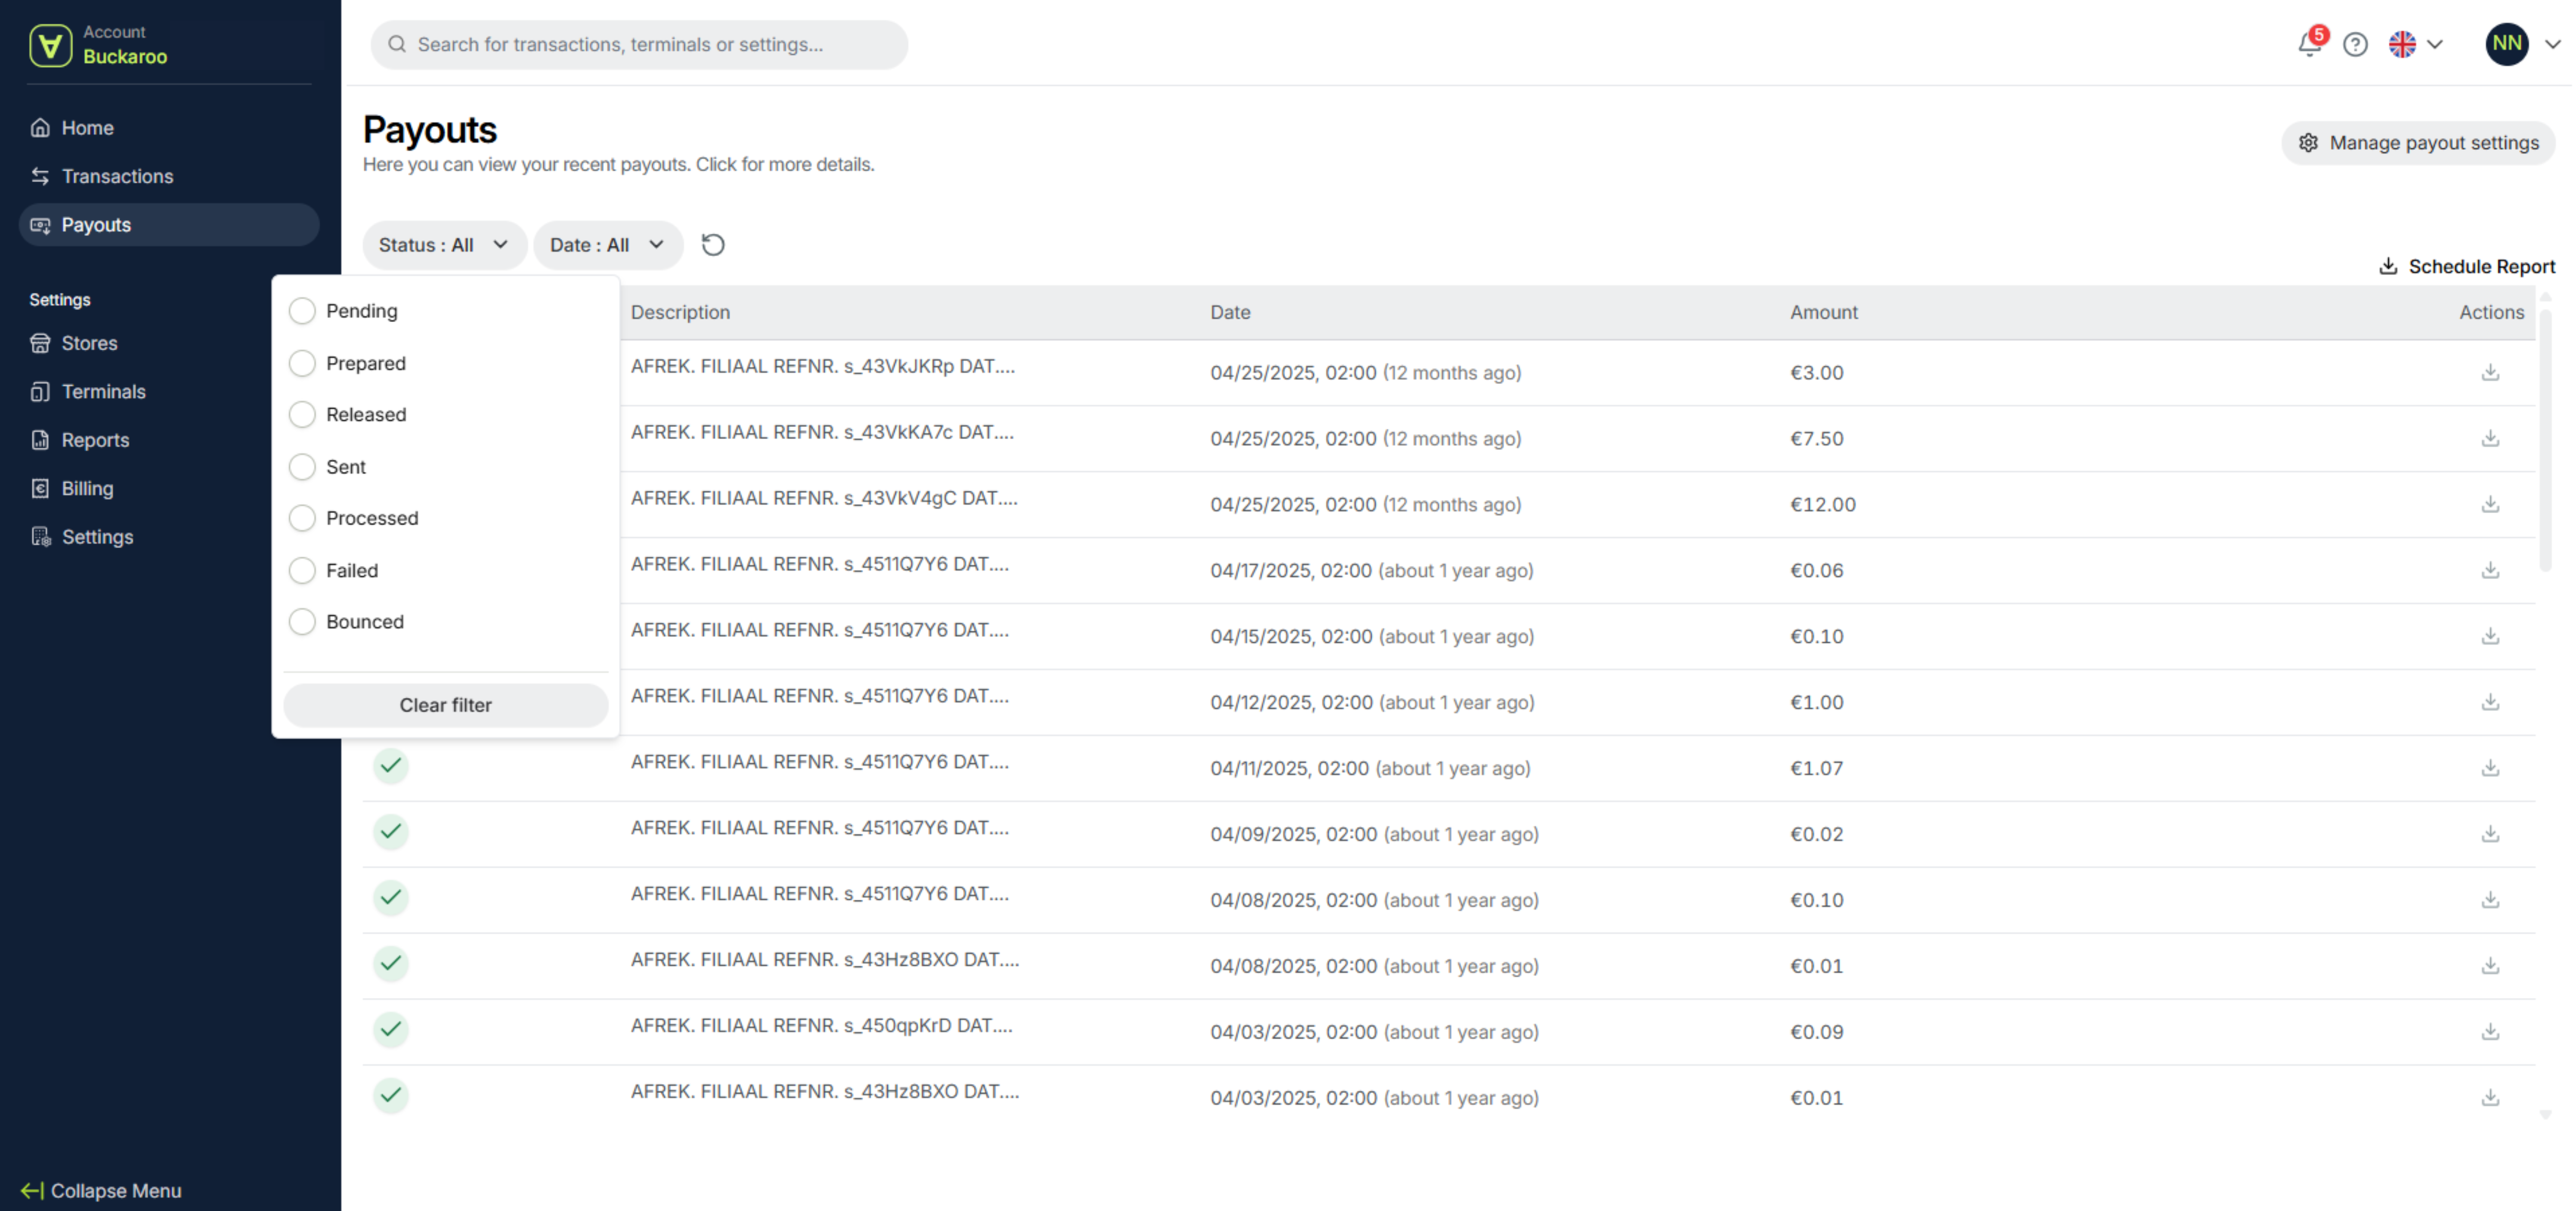Image resolution: width=2576 pixels, height=1211 pixels.
Task: Select the Released status radio
Action: click(x=302, y=415)
